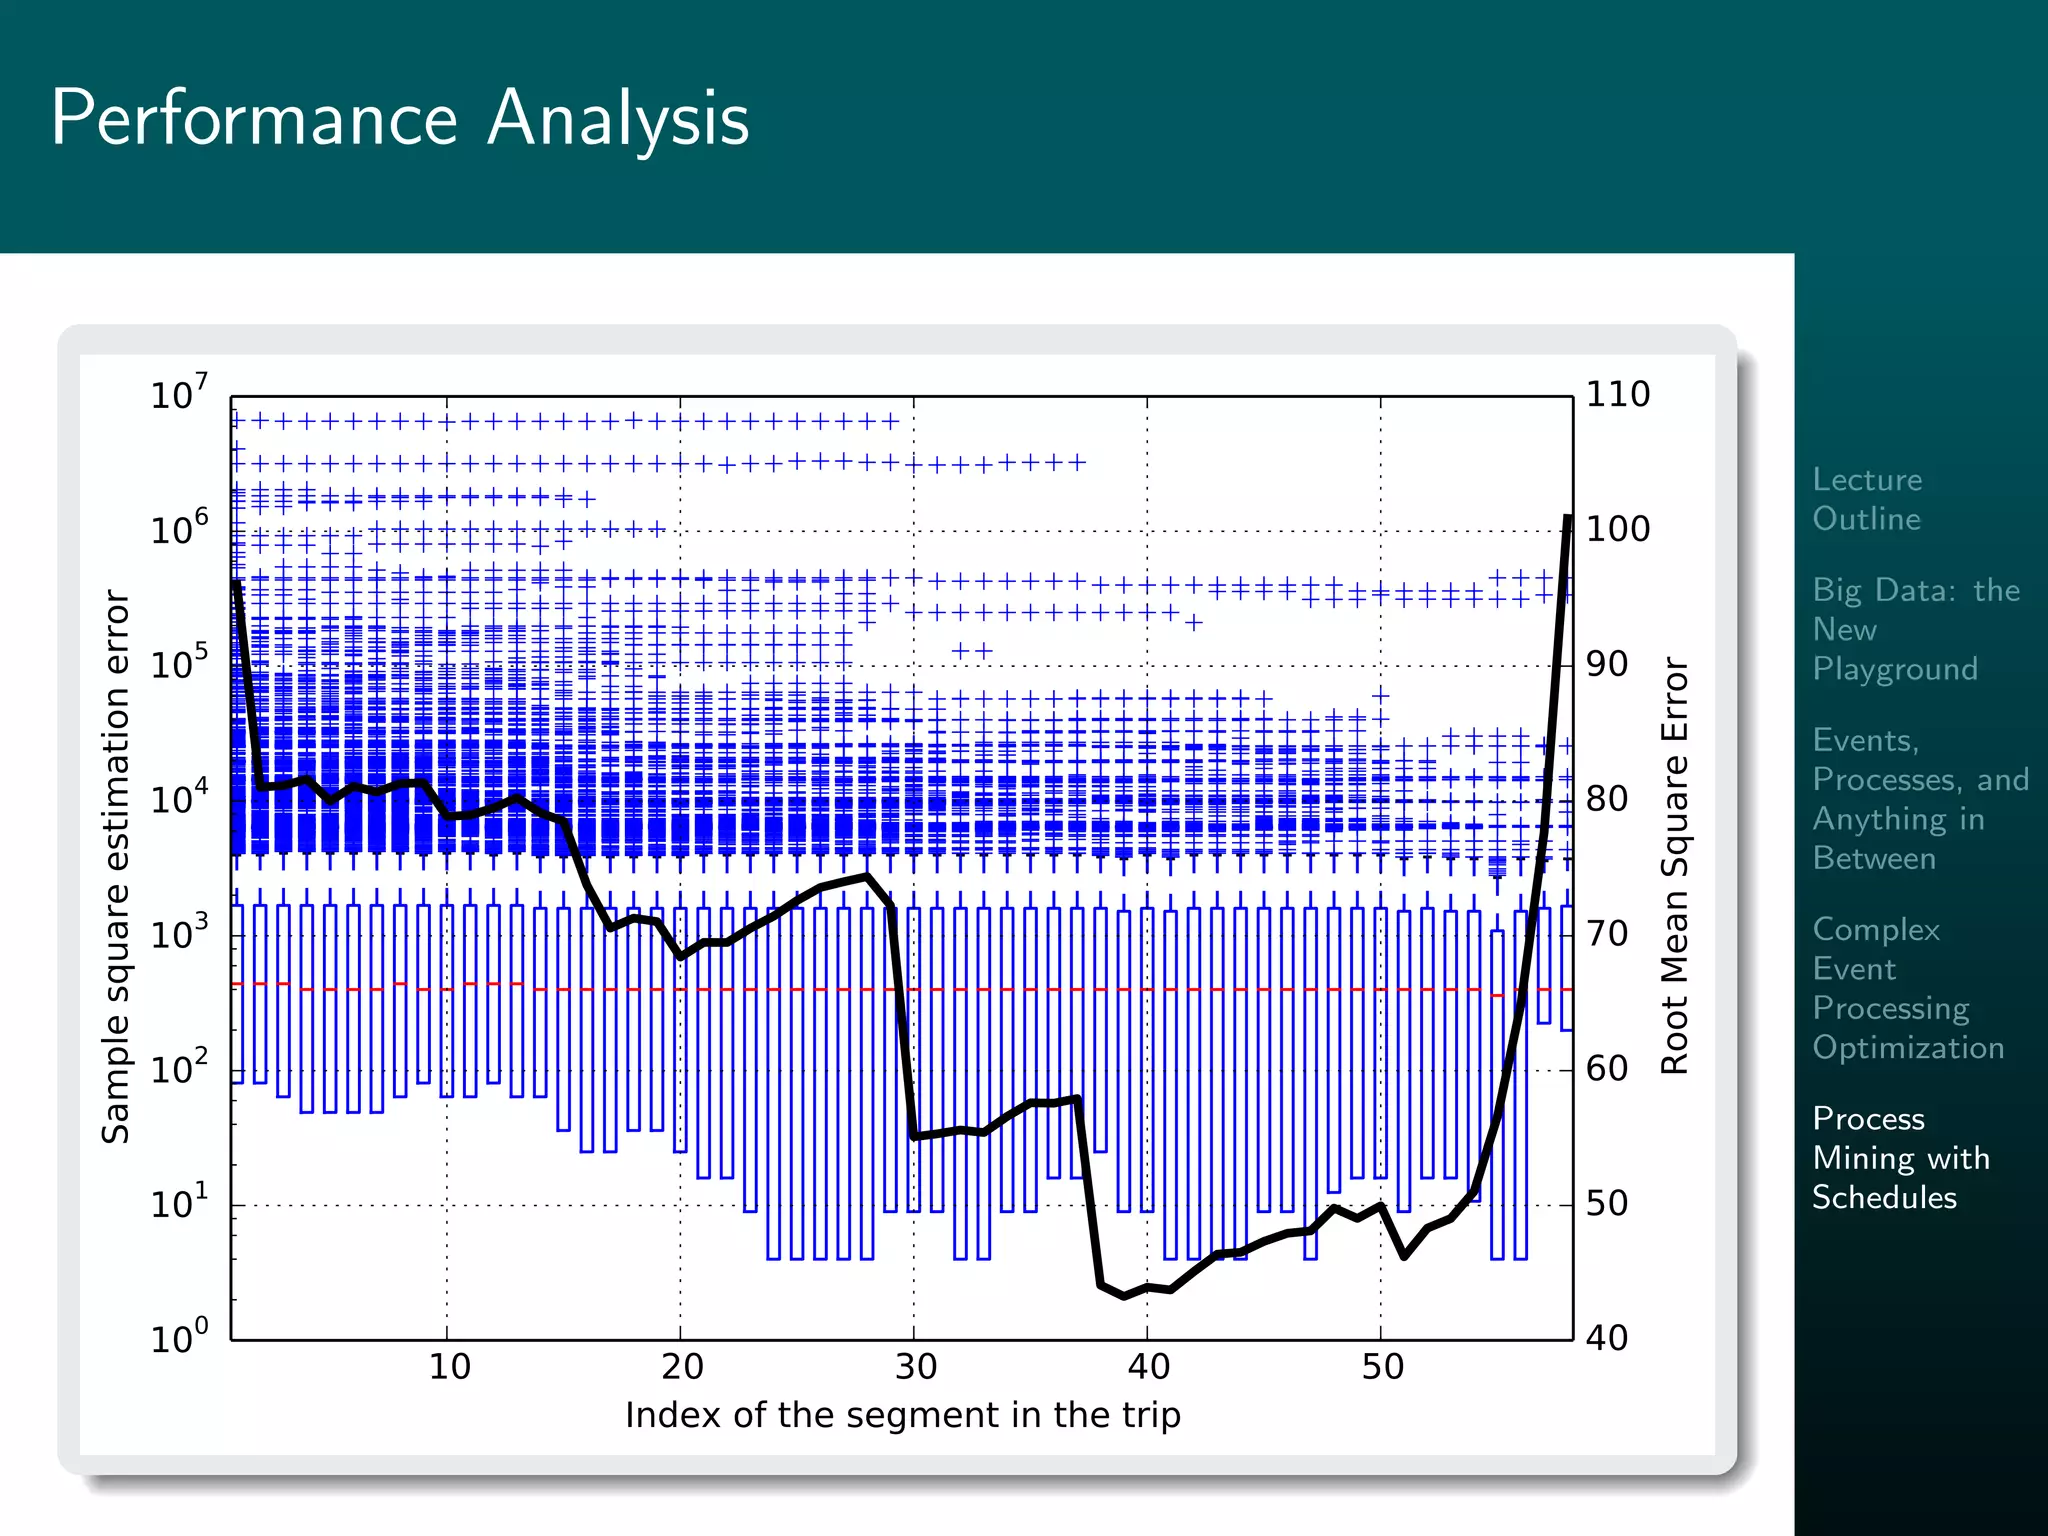Click the x-axis tick label 20
2048x1536 pixels.
pyautogui.click(x=682, y=1367)
